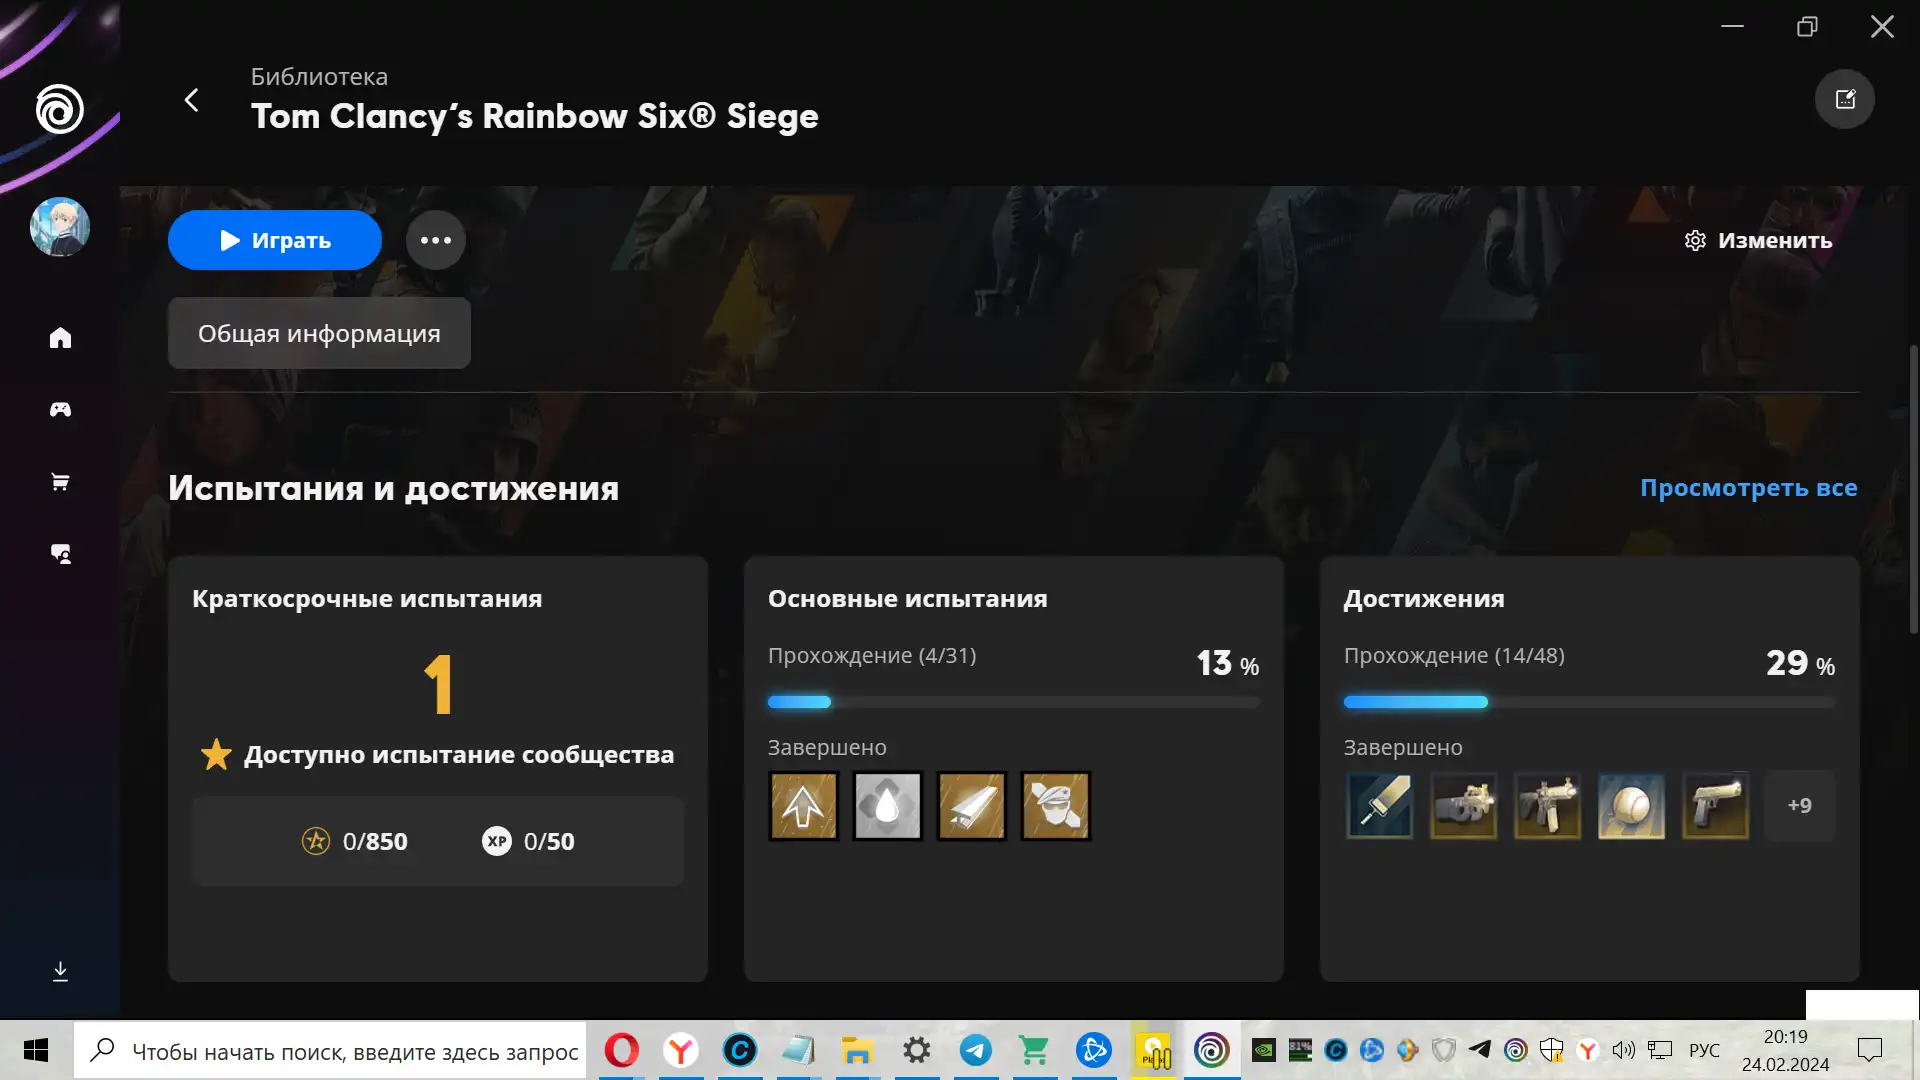This screenshot has width=1920, height=1080.
Task: Open the Краткосрочные испытания card title
Action: 367,599
